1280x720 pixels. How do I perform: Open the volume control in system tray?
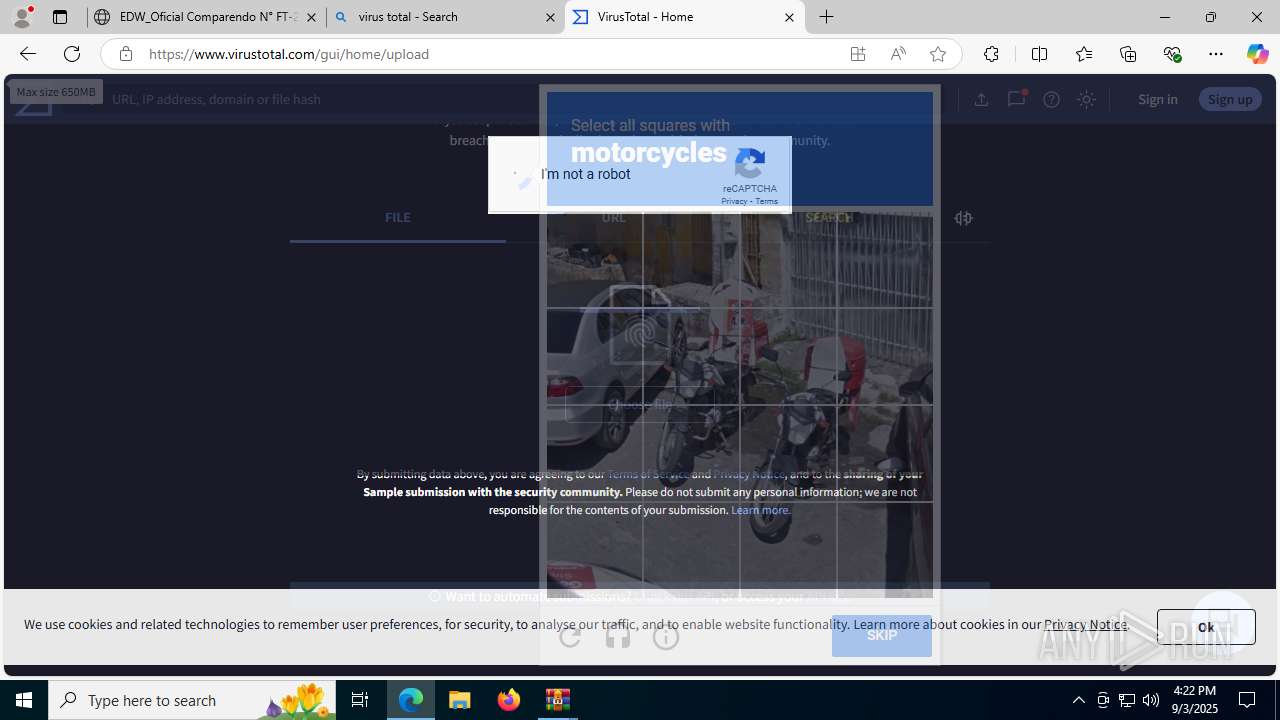click(1151, 700)
